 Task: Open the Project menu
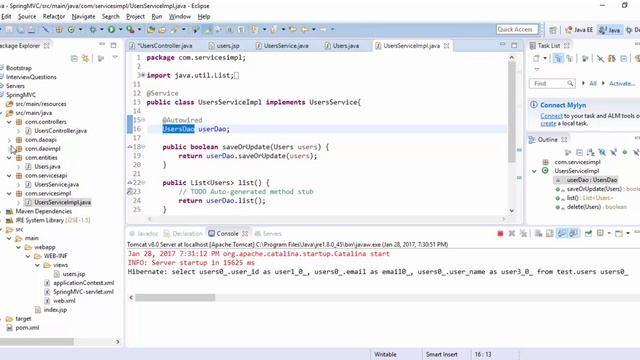pos(136,16)
